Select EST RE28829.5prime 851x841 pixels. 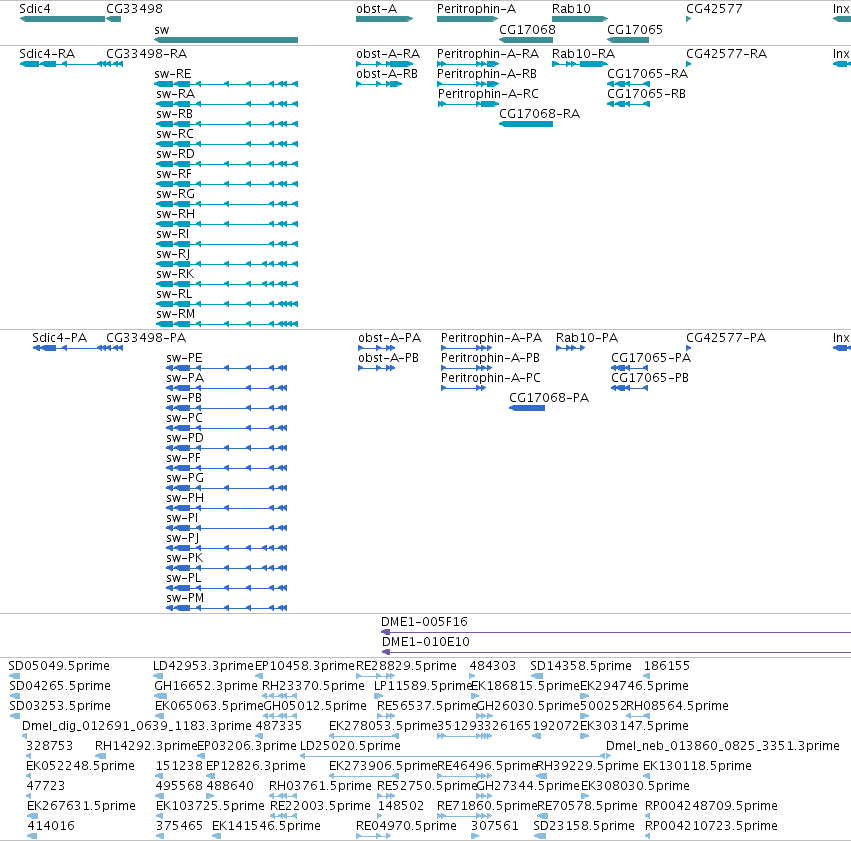[x=375, y=676]
